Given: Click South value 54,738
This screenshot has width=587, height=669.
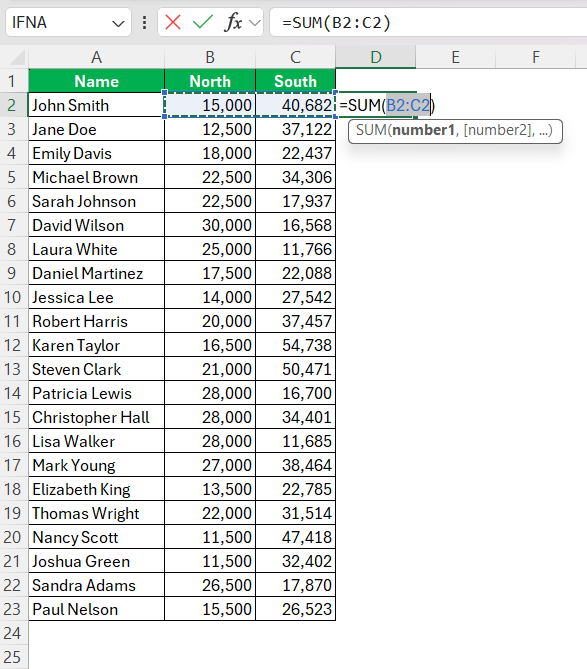Looking at the screenshot, I should [x=296, y=345].
